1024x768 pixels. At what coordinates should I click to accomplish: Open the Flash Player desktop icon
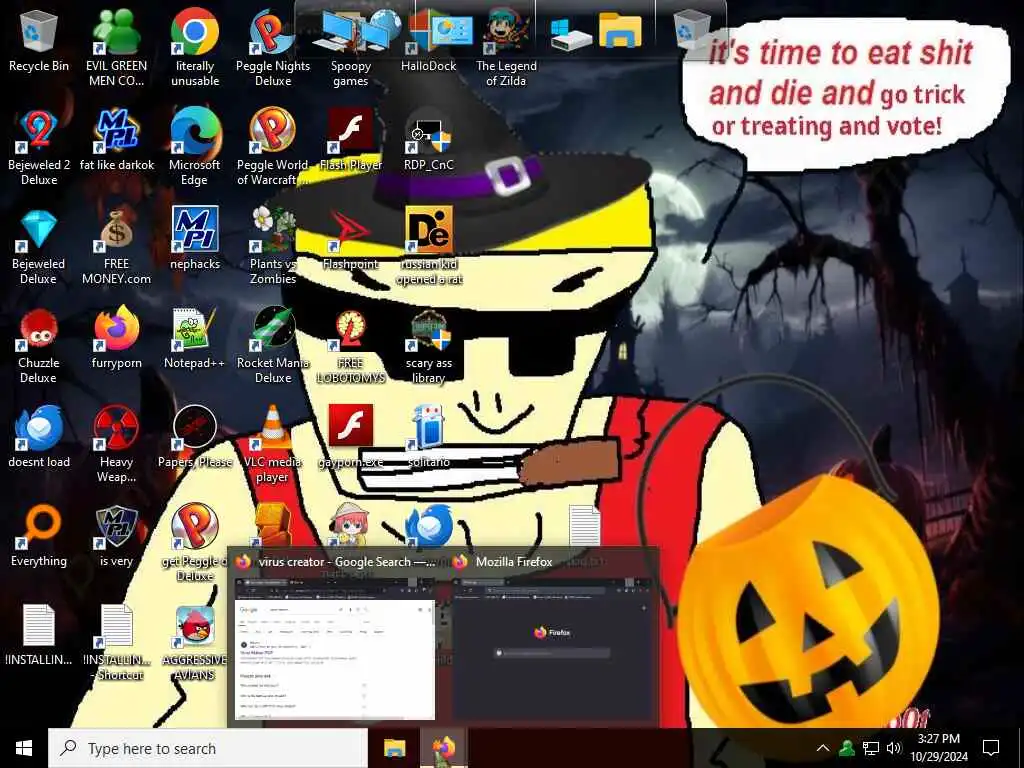351,140
